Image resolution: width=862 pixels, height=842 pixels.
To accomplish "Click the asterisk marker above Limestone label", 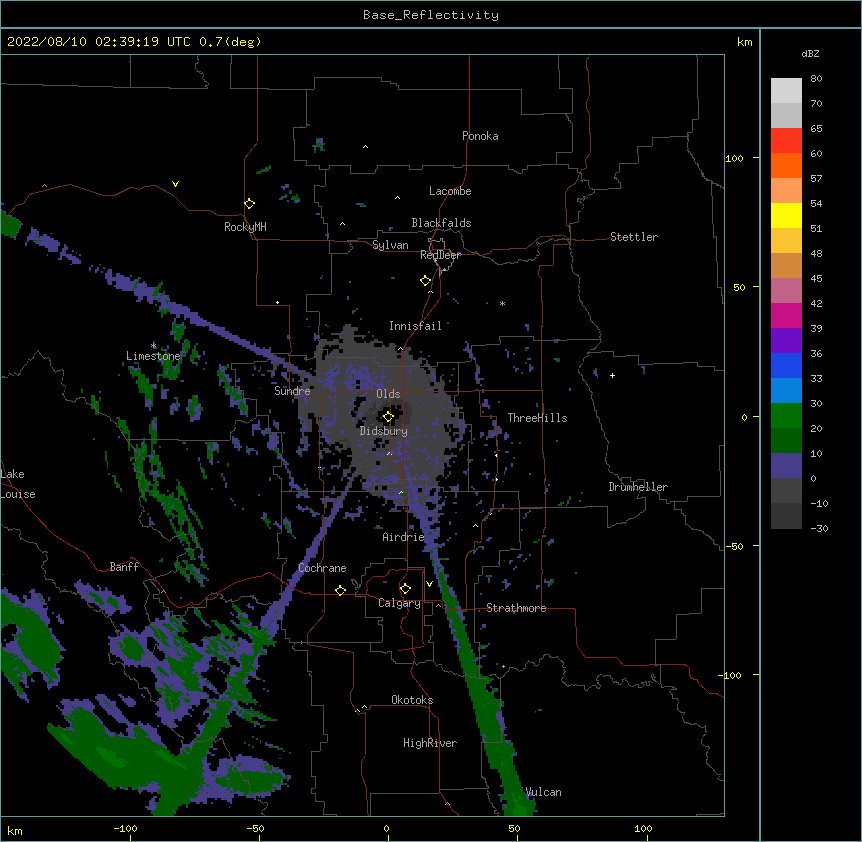I will click(x=154, y=345).
